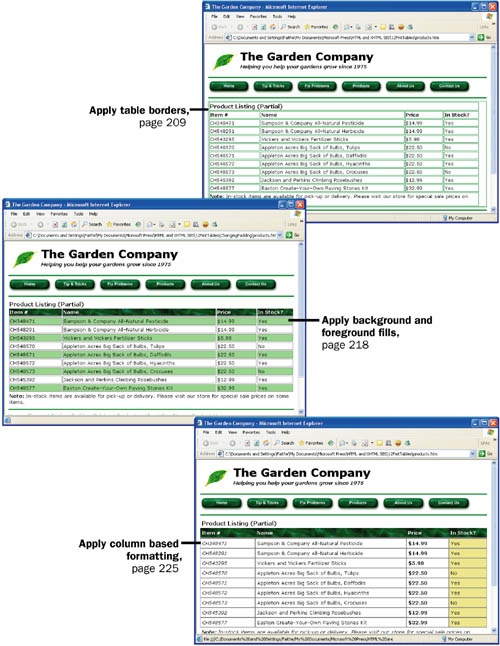Click leaf logo in top window page
500x646 pixels.
coord(224,61)
